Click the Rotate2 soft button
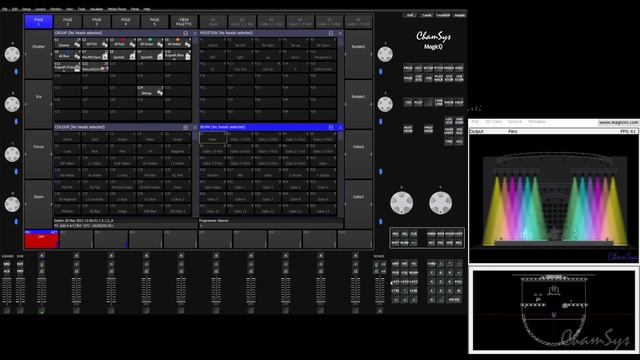The height and width of the screenshot is (360, 640). pyautogui.click(x=358, y=54)
